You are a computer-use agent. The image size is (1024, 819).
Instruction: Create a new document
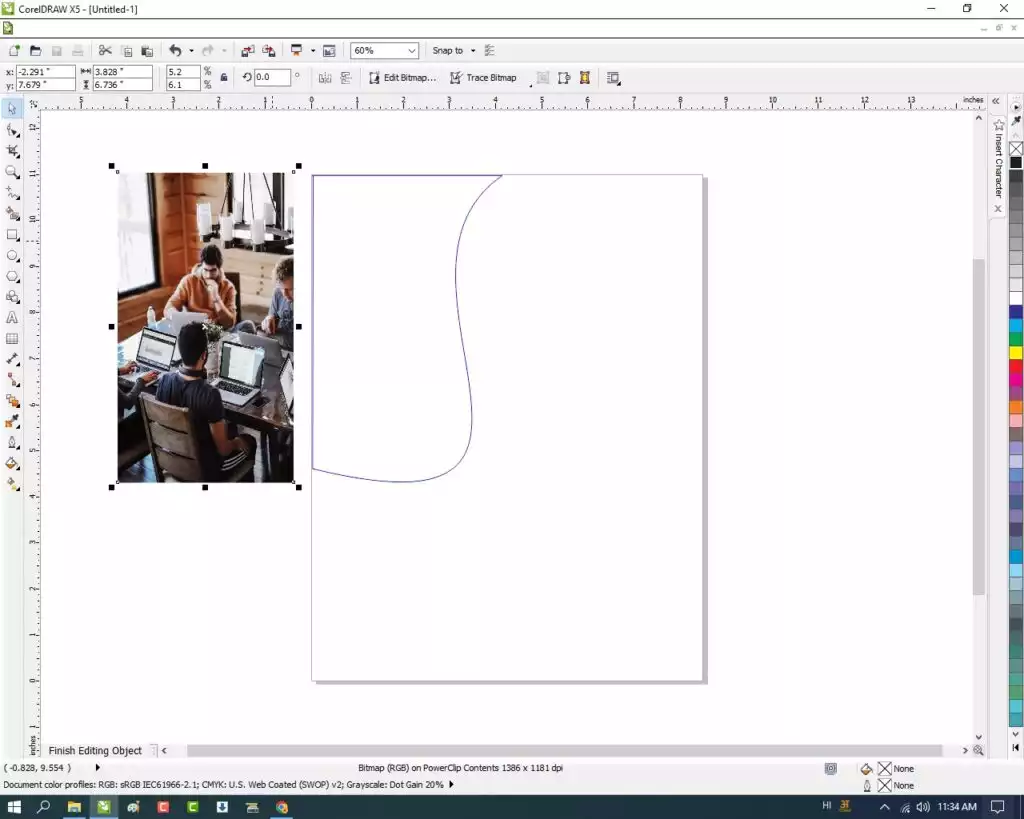pyautogui.click(x=14, y=50)
